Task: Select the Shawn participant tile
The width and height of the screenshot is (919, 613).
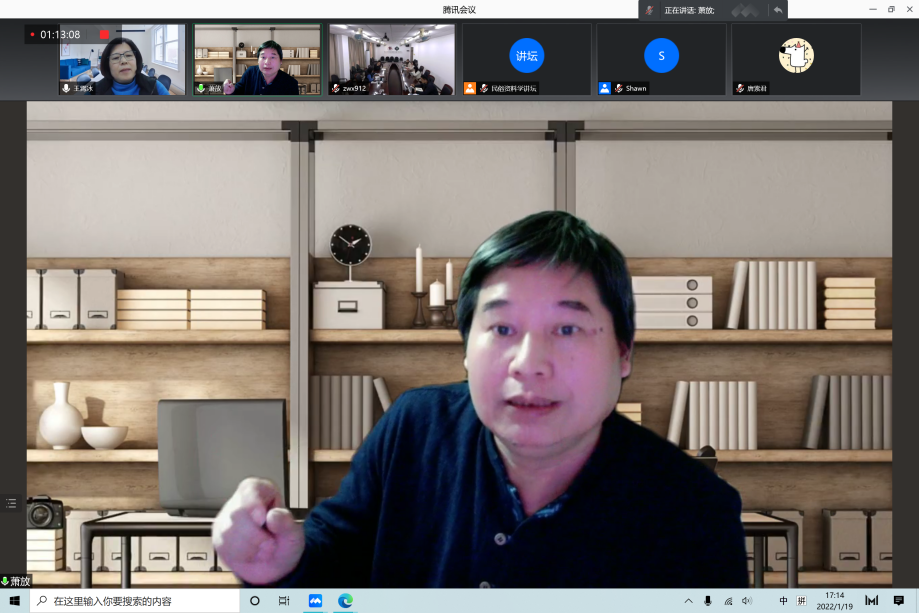Action: (x=661, y=59)
